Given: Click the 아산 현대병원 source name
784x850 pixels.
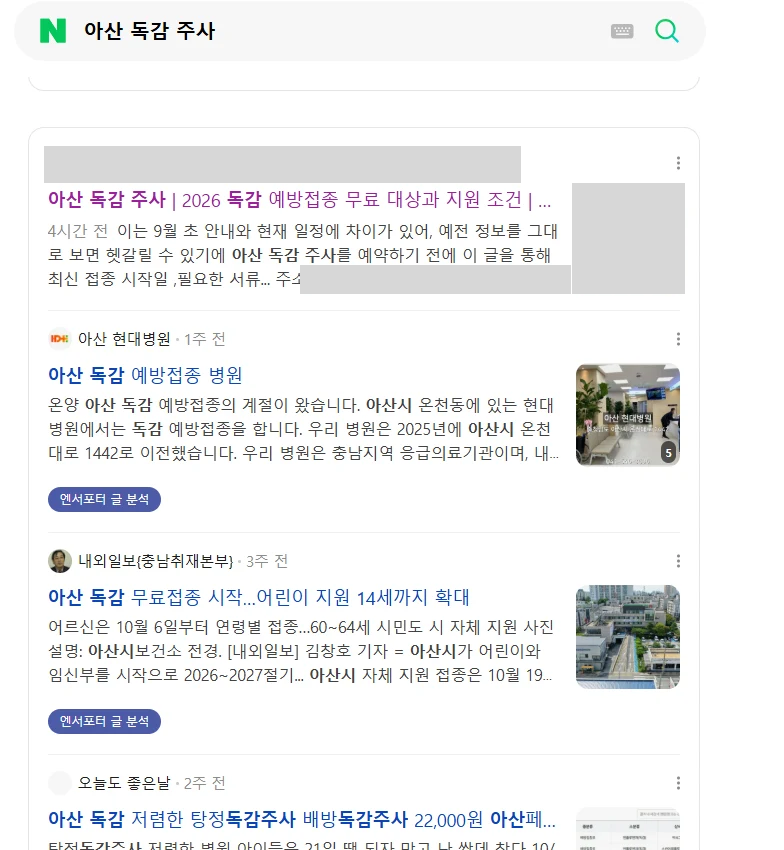Looking at the screenshot, I should [124, 339].
